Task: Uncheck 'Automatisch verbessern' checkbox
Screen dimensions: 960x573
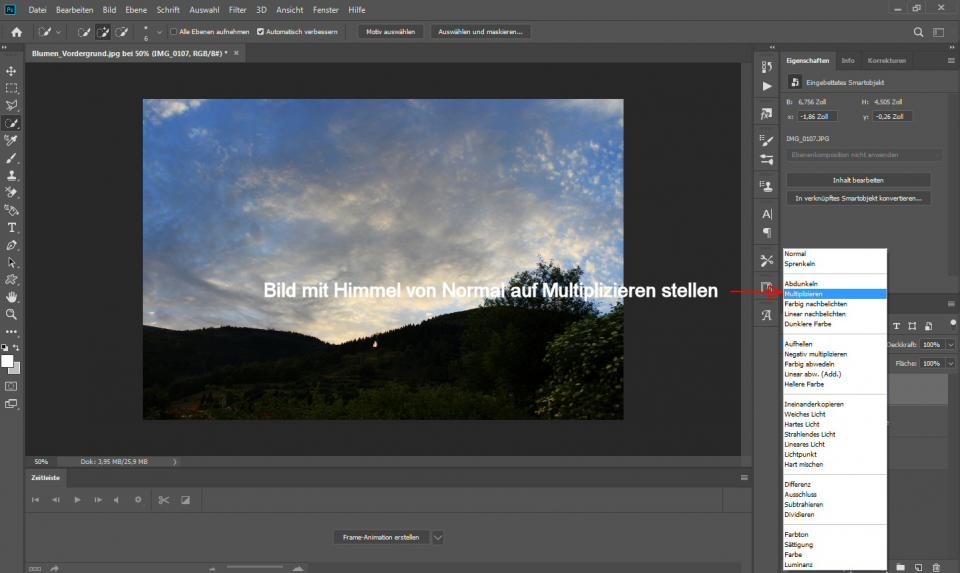Action: [x=260, y=31]
